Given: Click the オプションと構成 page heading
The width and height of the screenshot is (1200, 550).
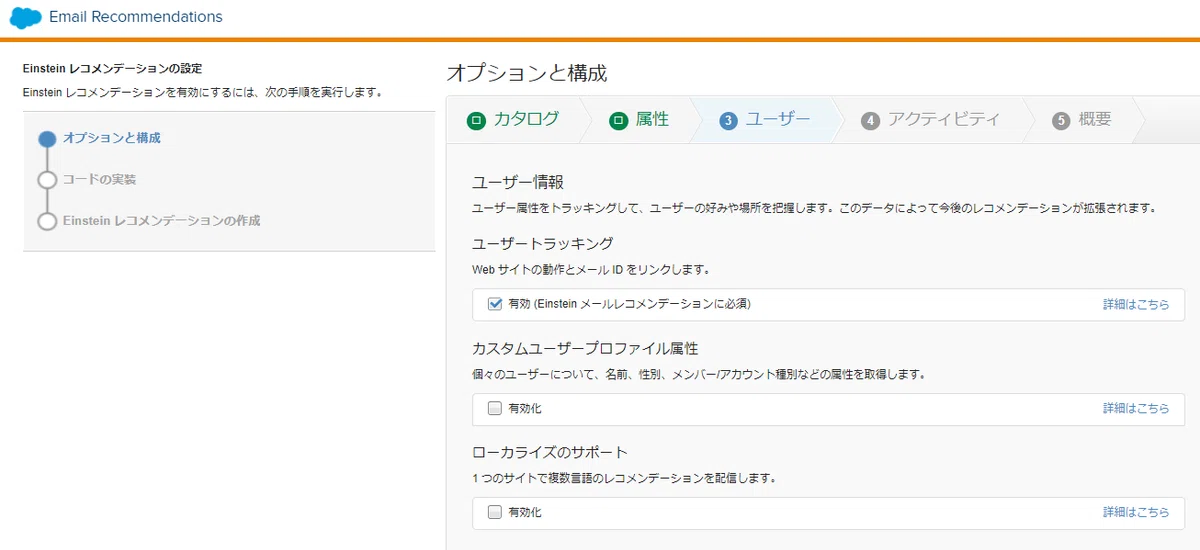Looking at the screenshot, I should tap(526, 73).
